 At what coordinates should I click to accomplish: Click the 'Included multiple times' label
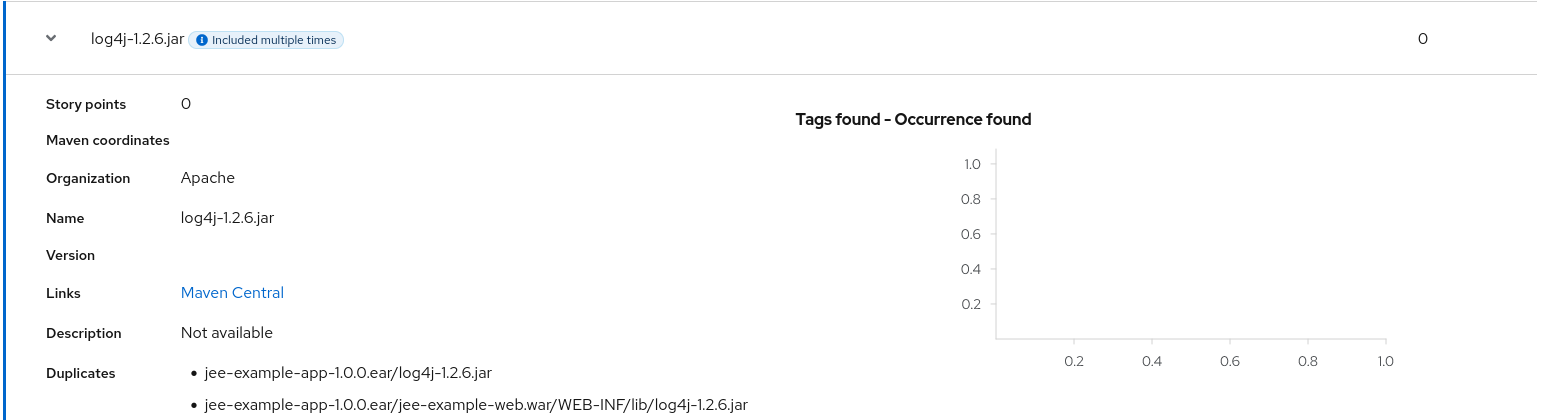coord(274,40)
